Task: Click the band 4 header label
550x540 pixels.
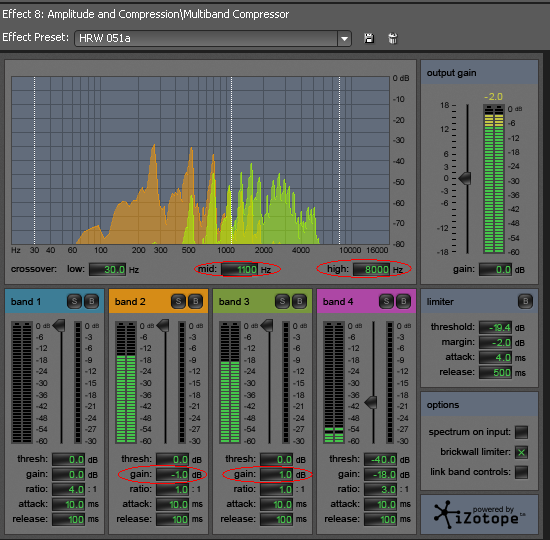Action: pos(338,301)
